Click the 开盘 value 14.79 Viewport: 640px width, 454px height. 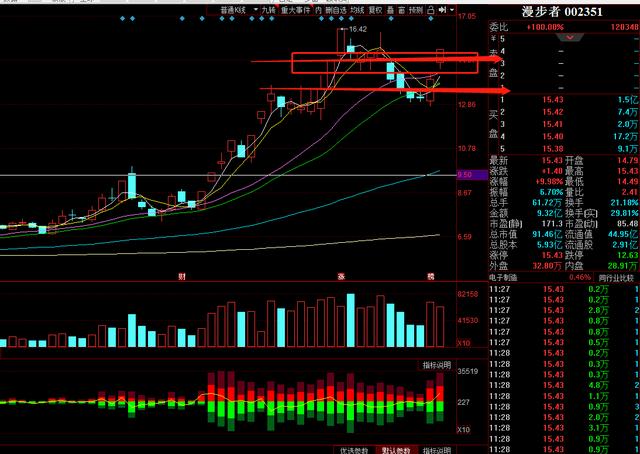click(x=628, y=160)
